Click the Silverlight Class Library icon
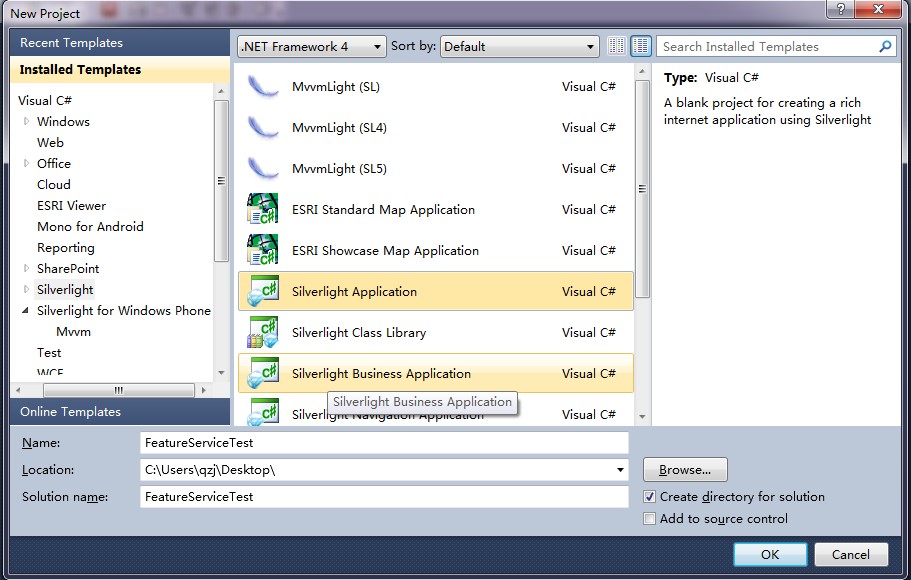911x580 pixels. click(x=263, y=332)
